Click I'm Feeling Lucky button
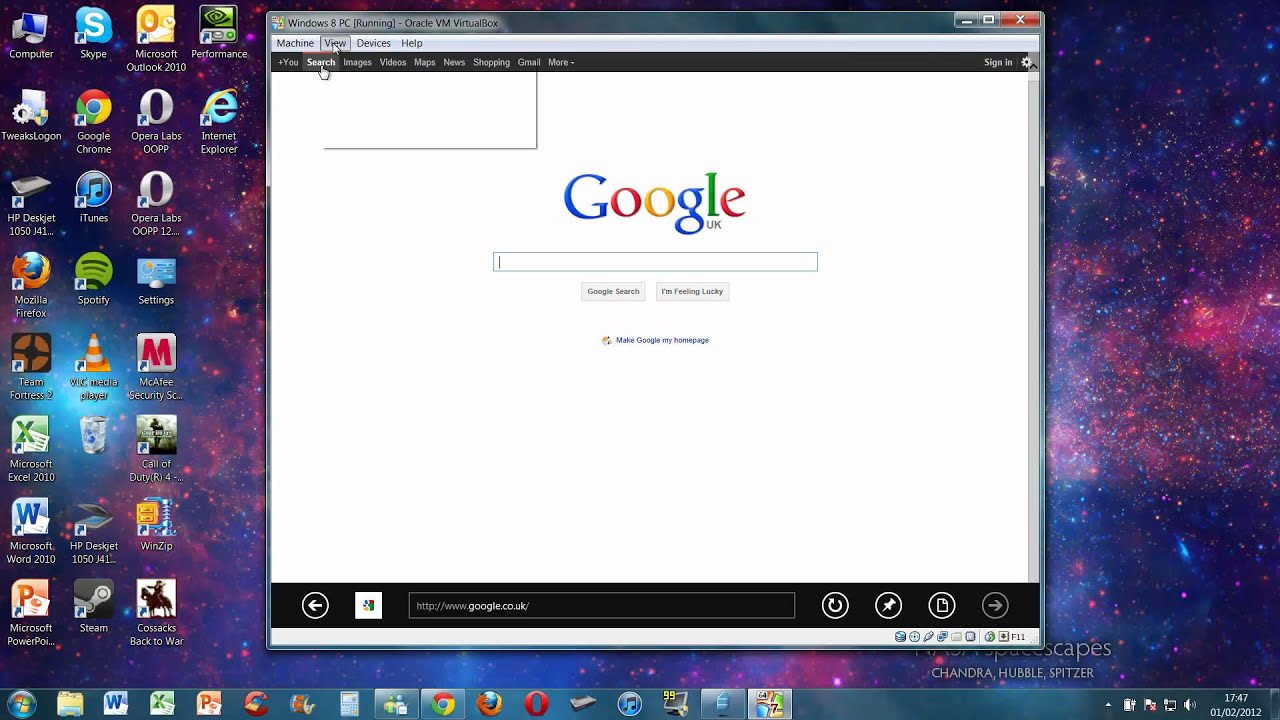This screenshot has height=720, width=1280. click(692, 291)
